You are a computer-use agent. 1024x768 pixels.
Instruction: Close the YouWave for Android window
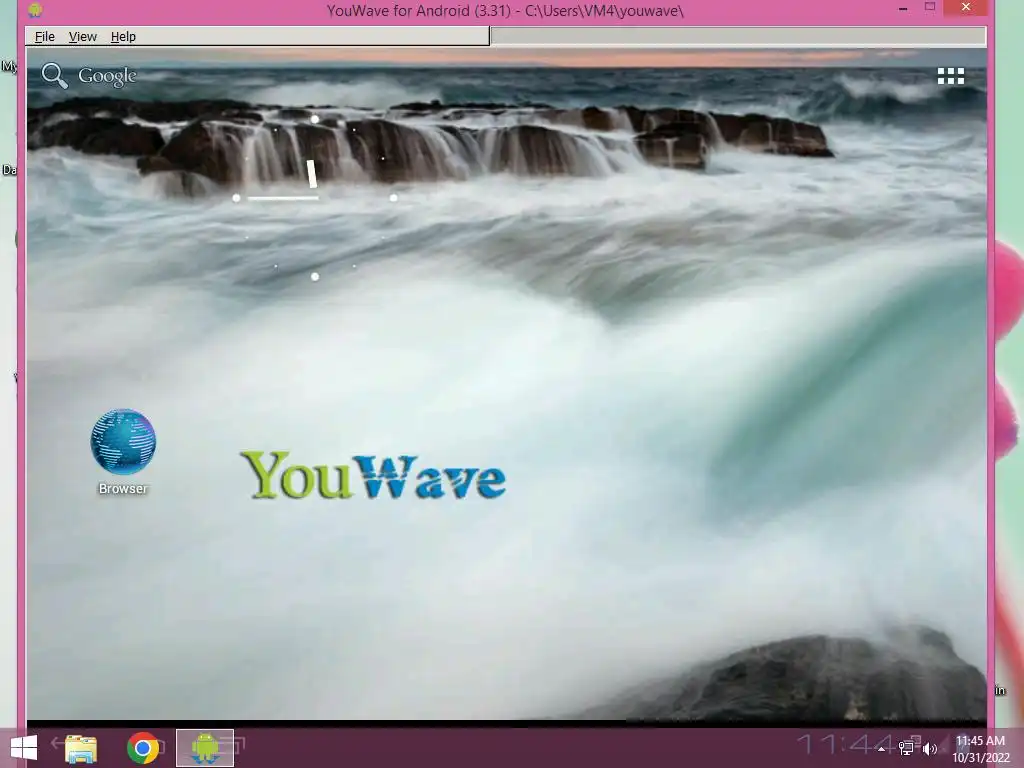(966, 7)
